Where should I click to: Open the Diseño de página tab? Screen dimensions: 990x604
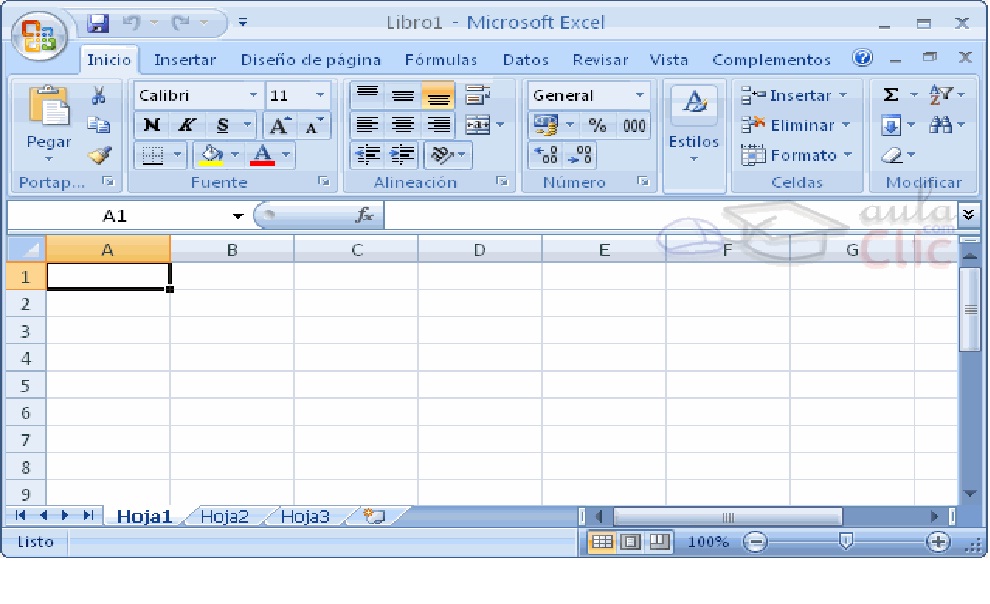tap(311, 60)
